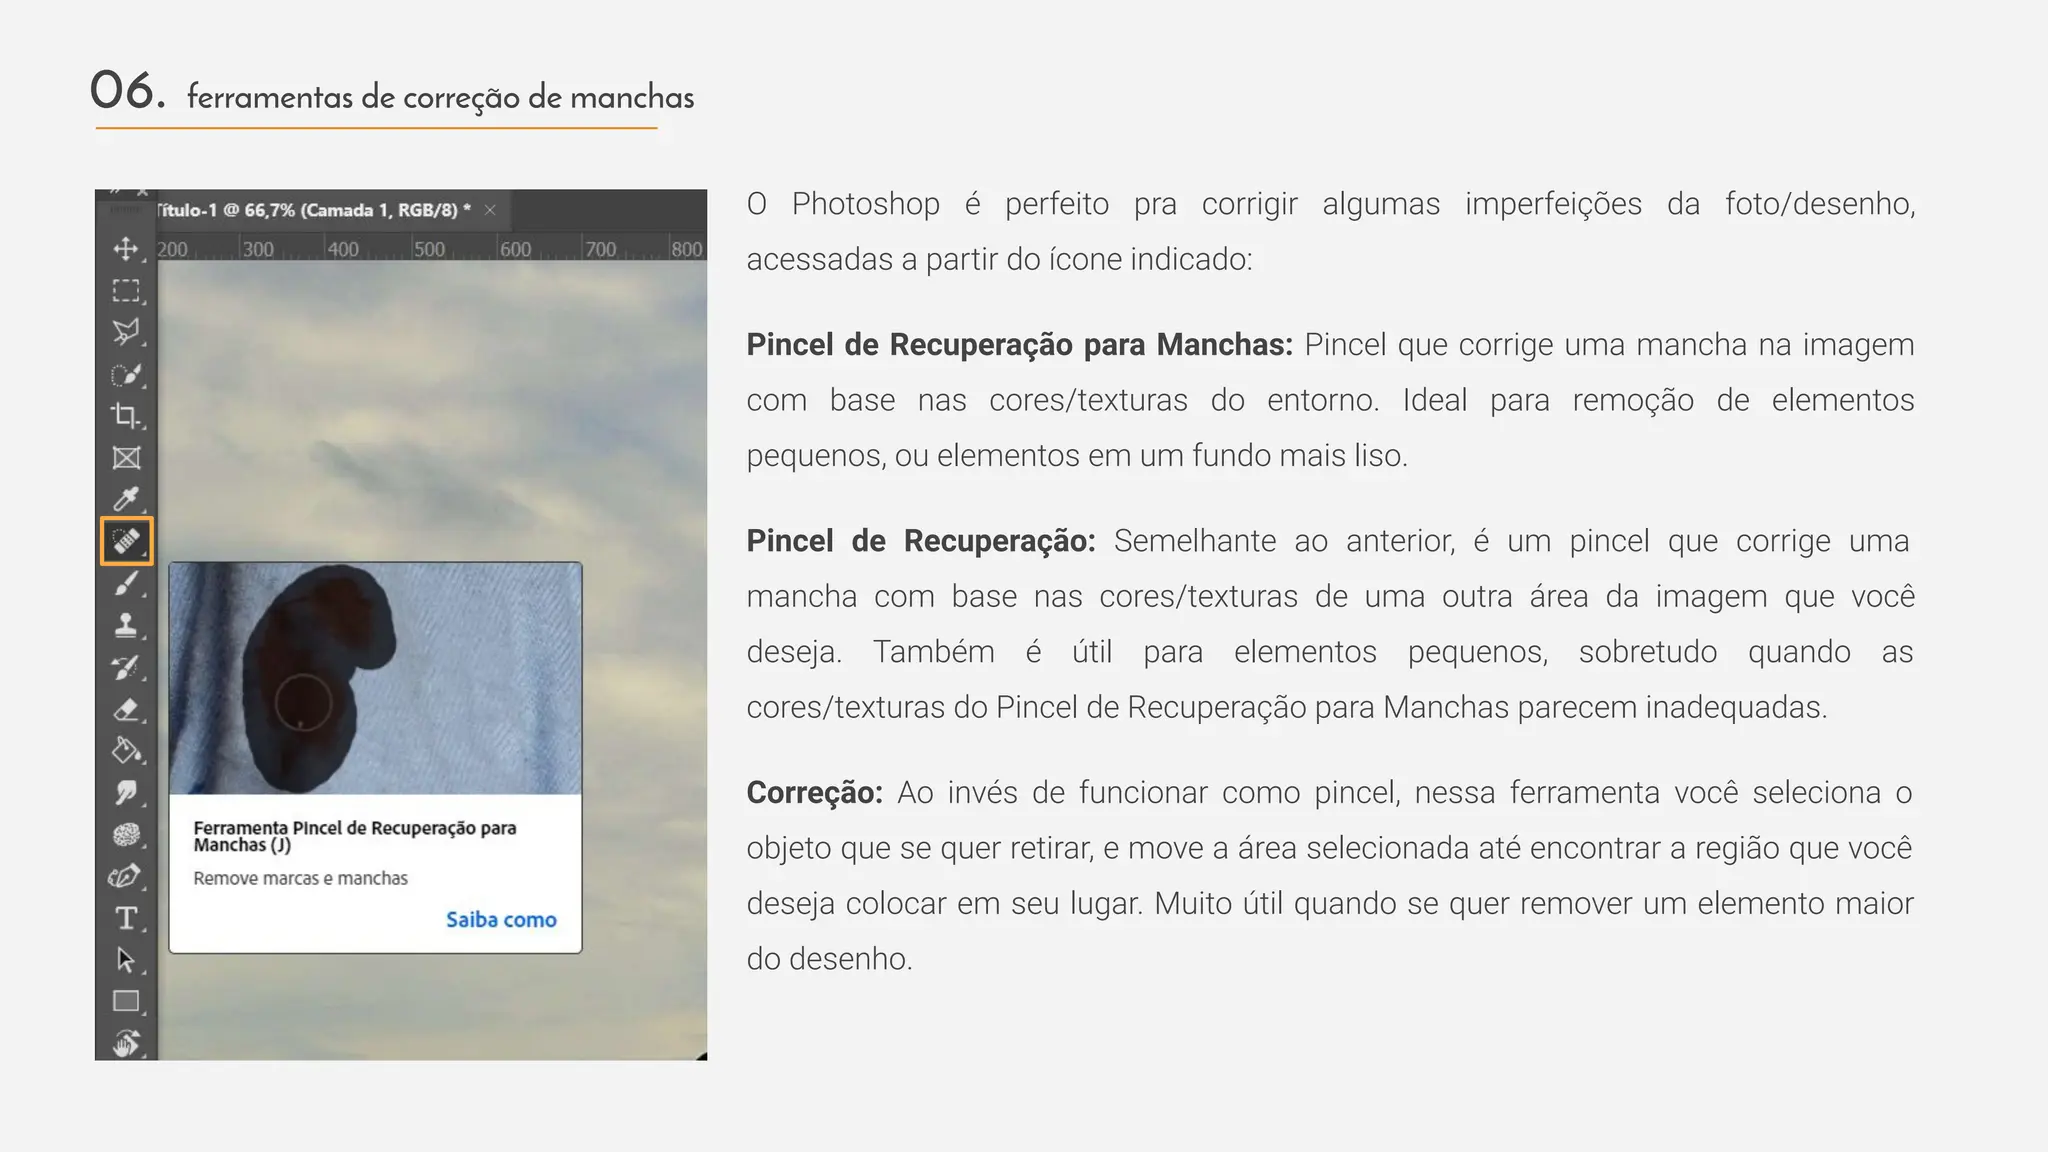Click the bold 'Correção:' heading
This screenshot has height=1152, width=2048.
[815, 792]
